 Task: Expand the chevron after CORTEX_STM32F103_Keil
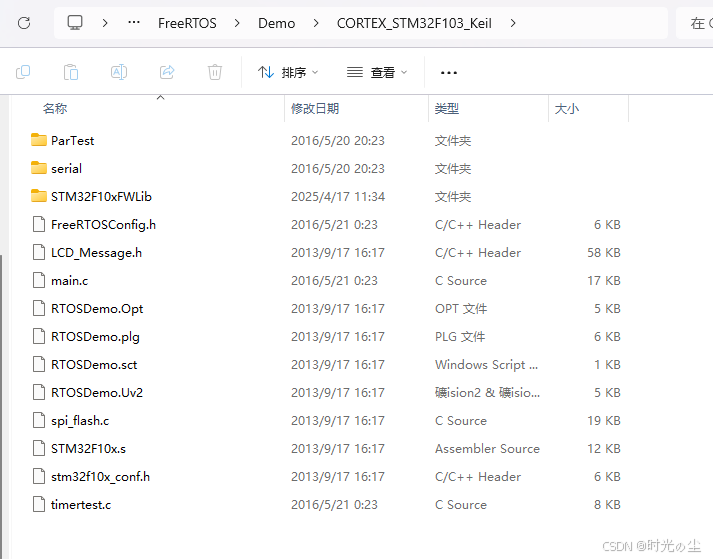[x=513, y=23]
